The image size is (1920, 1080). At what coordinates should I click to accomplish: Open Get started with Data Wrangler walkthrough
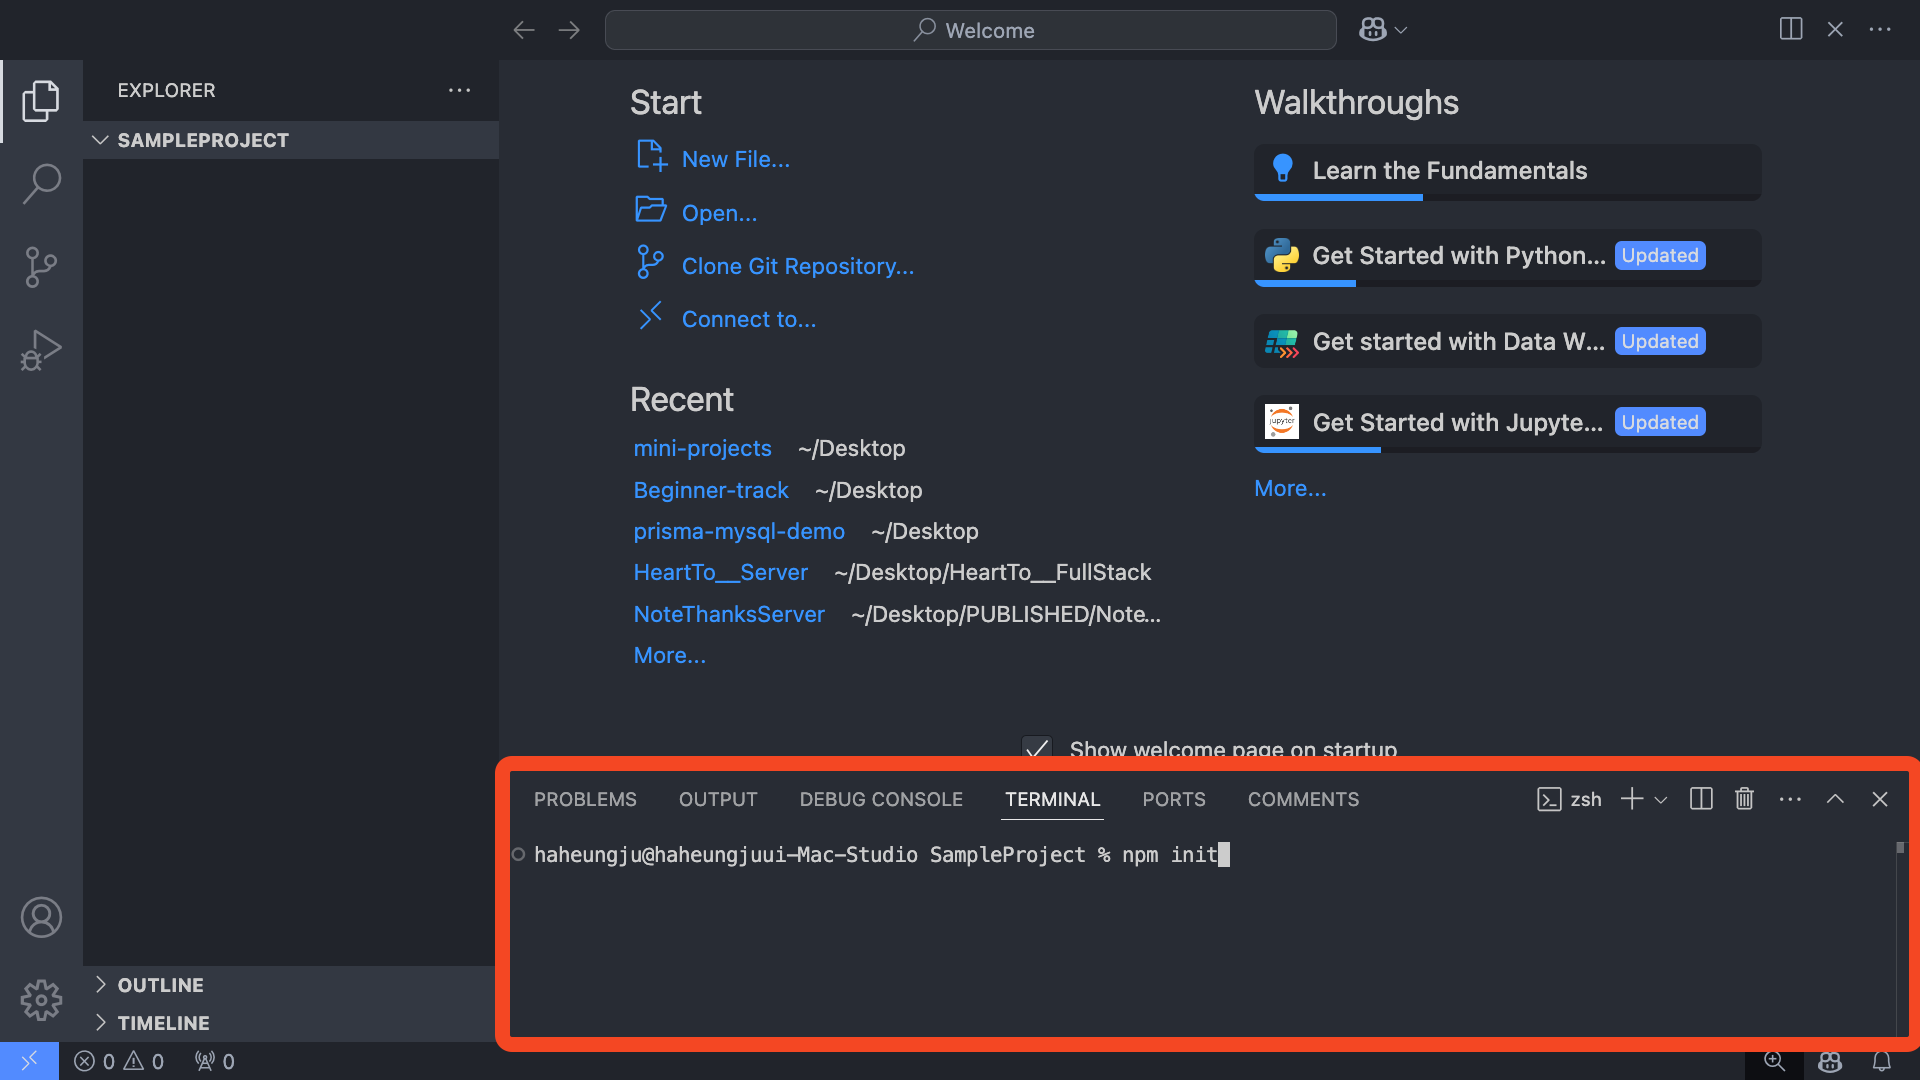point(1507,341)
